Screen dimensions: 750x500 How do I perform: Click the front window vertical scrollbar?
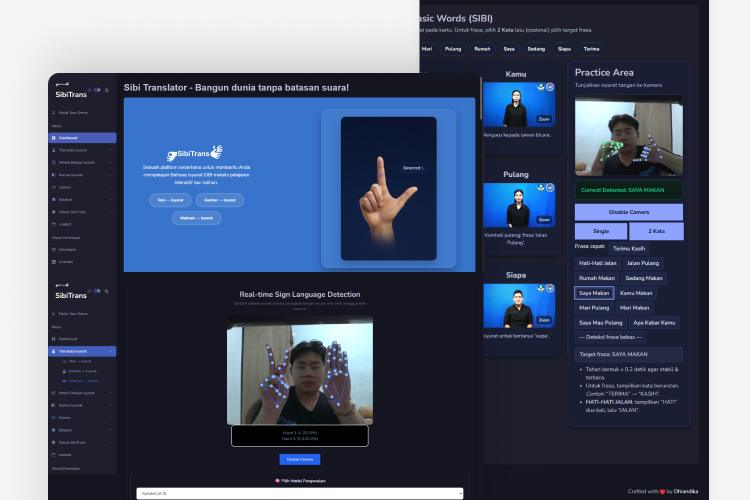coord(480,98)
